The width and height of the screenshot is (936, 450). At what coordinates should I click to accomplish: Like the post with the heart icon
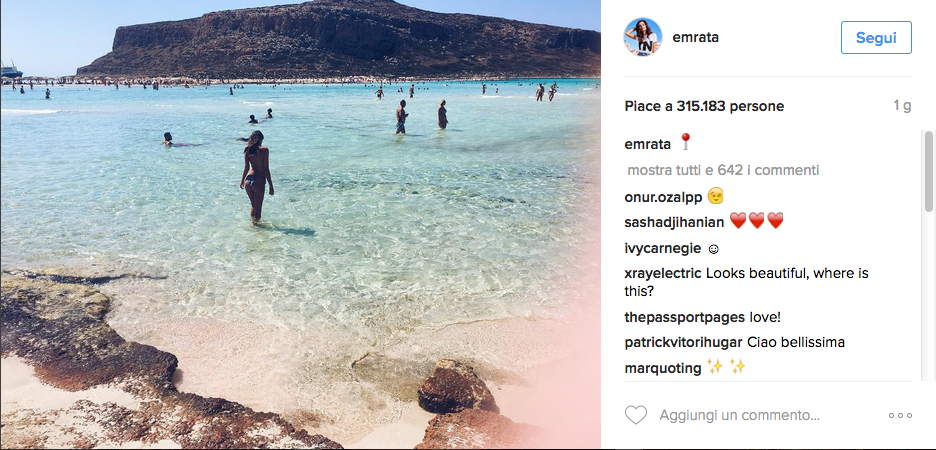[635, 415]
